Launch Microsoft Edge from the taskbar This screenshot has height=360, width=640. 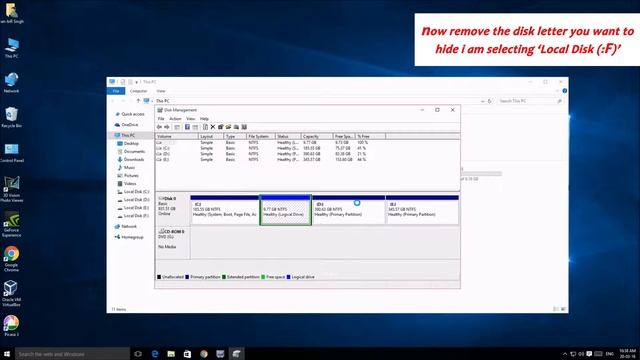coord(155,354)
